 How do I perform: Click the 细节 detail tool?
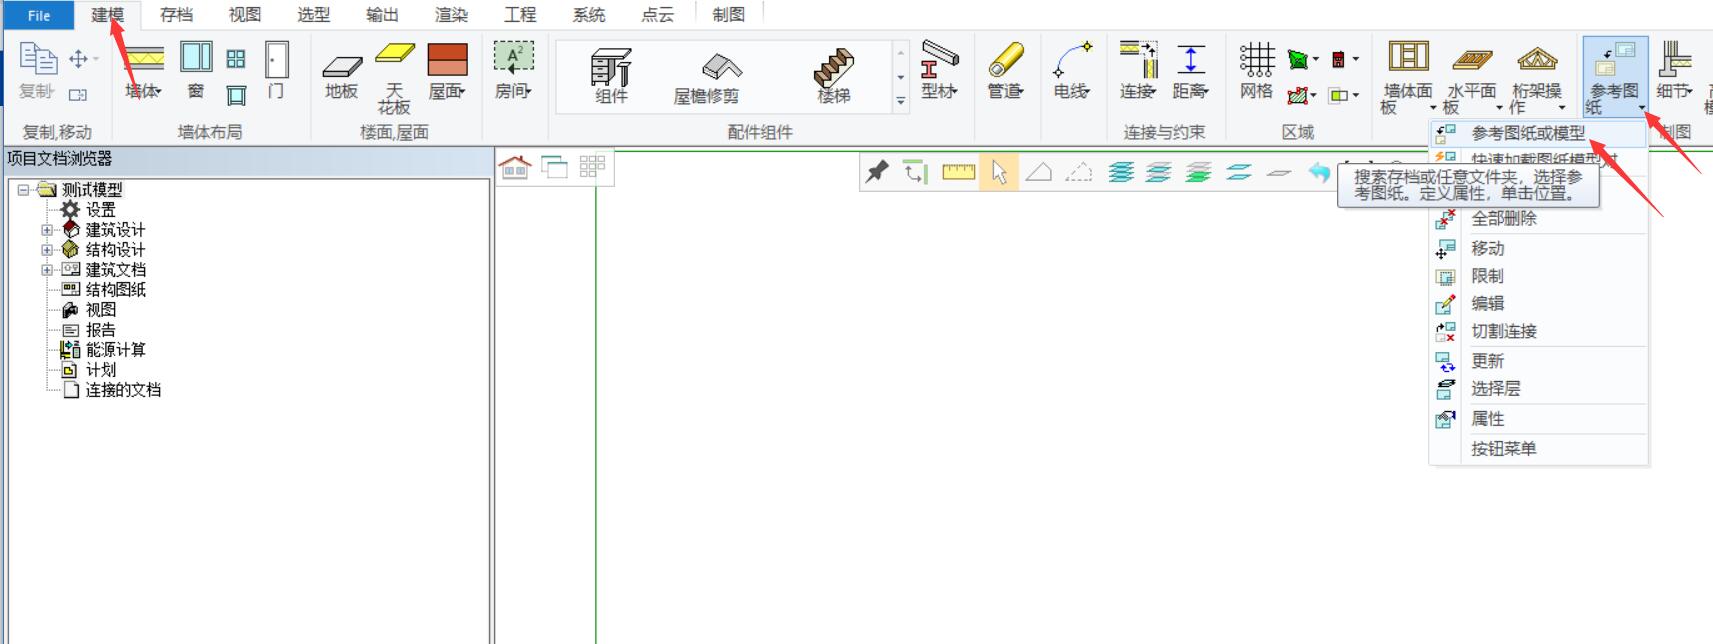(1674, 72)
